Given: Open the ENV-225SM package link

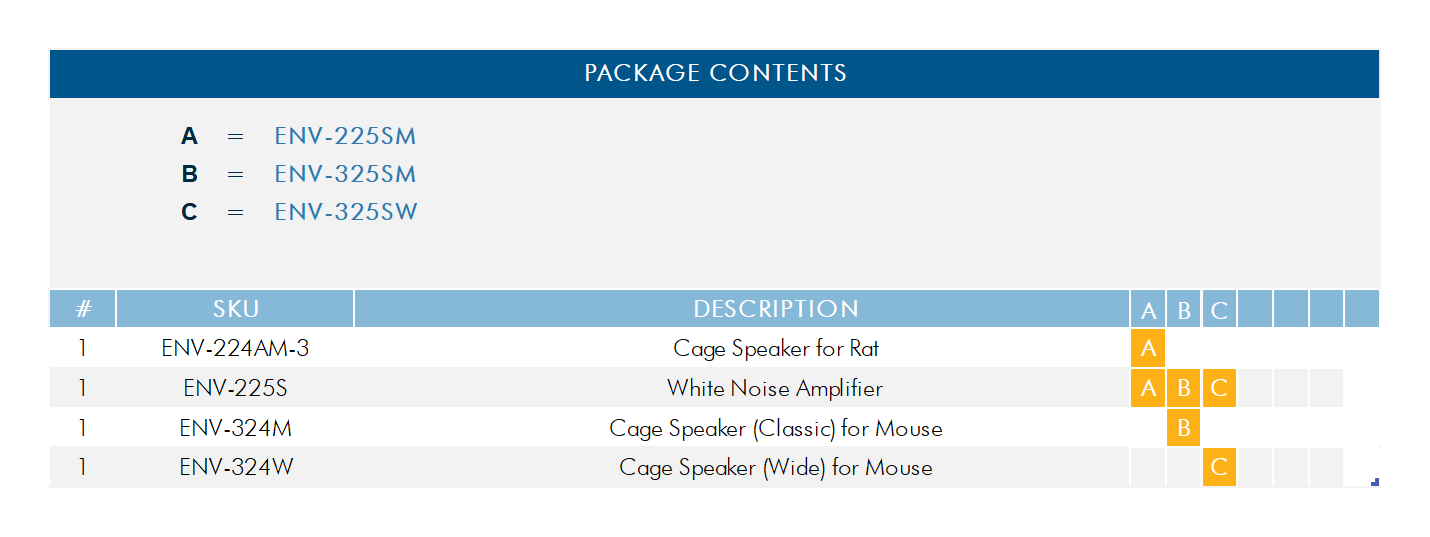Looking at the screenshot, I should click(345, 136).
